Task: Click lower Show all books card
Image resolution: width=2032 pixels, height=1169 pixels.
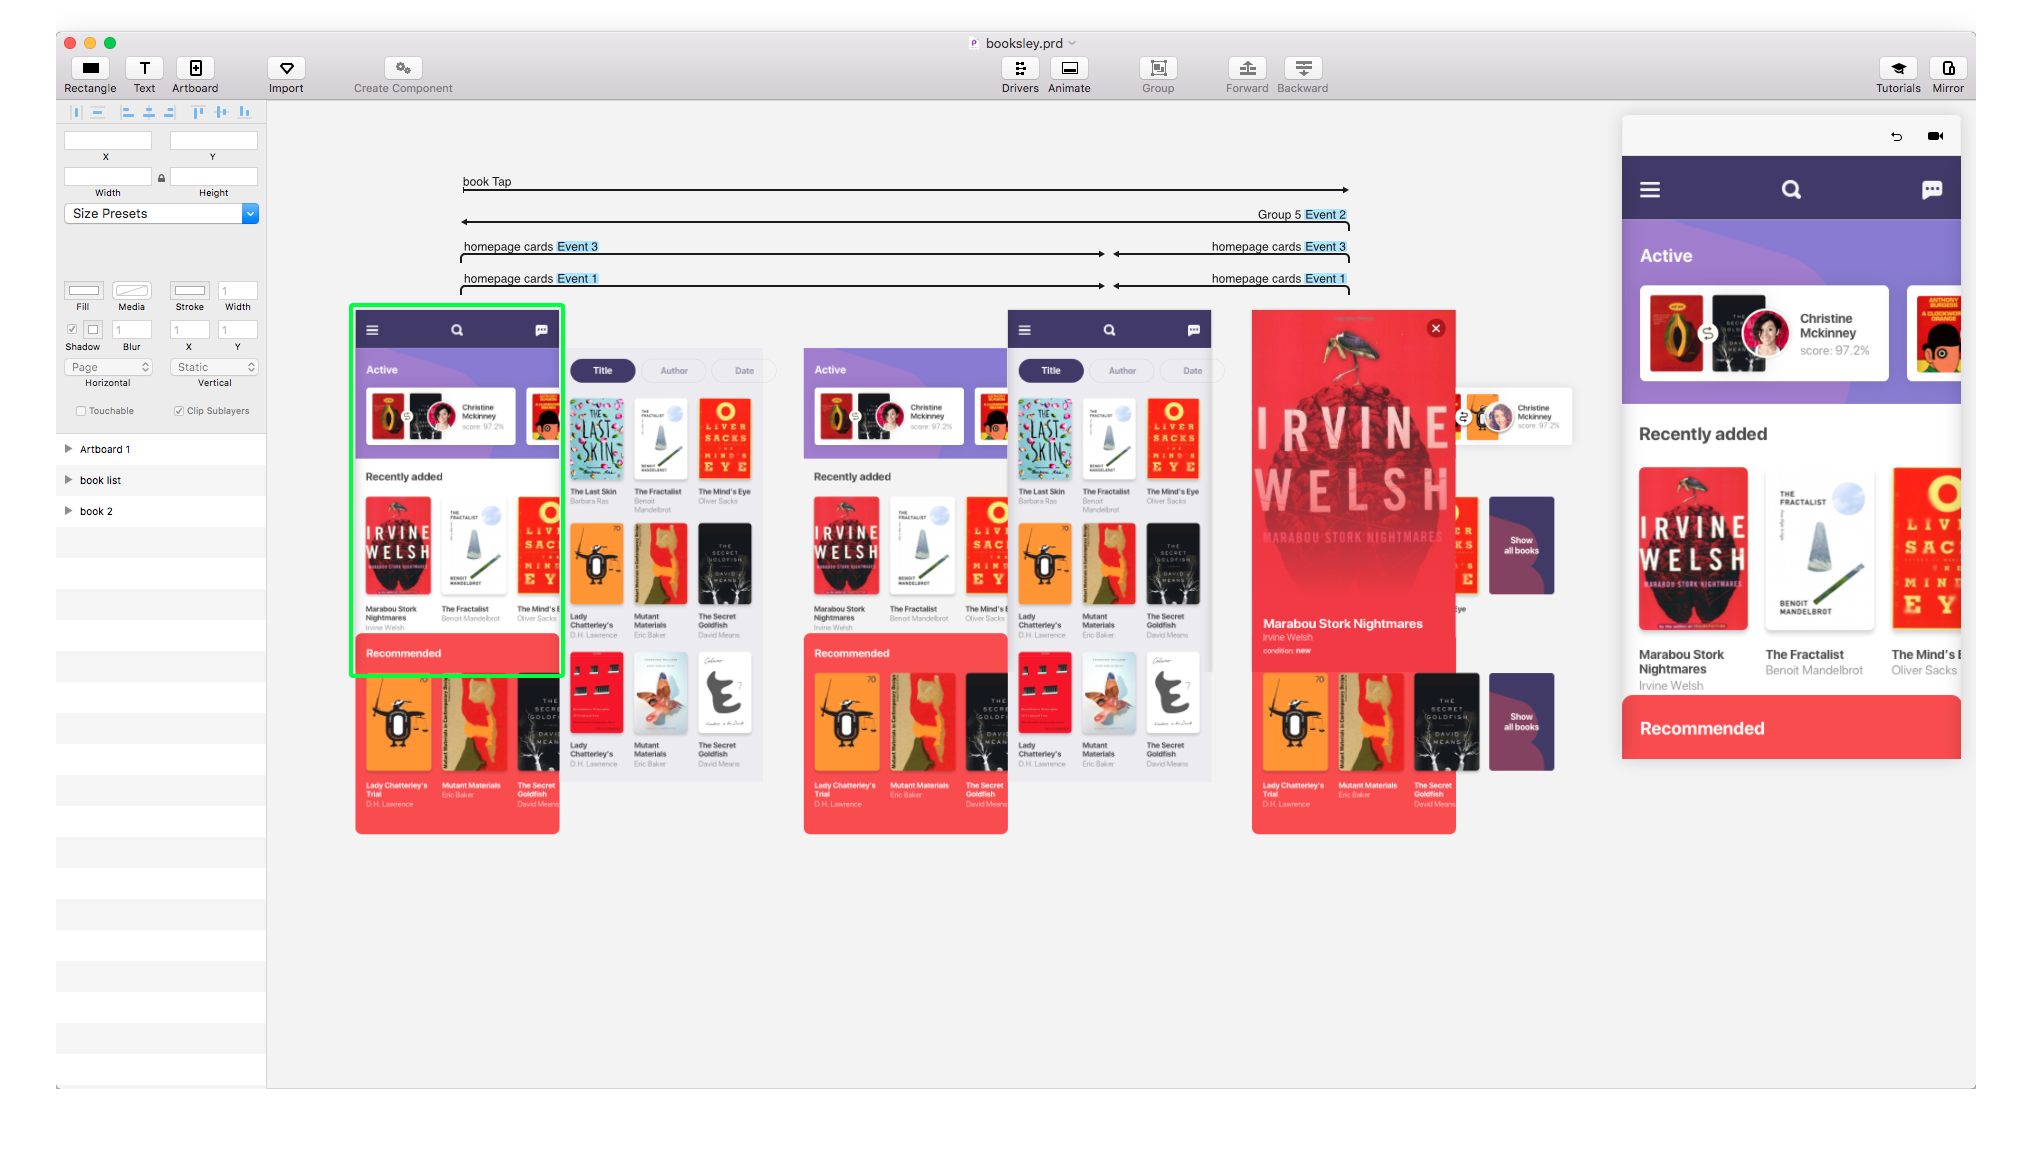Action: (x=1521, y=722)
